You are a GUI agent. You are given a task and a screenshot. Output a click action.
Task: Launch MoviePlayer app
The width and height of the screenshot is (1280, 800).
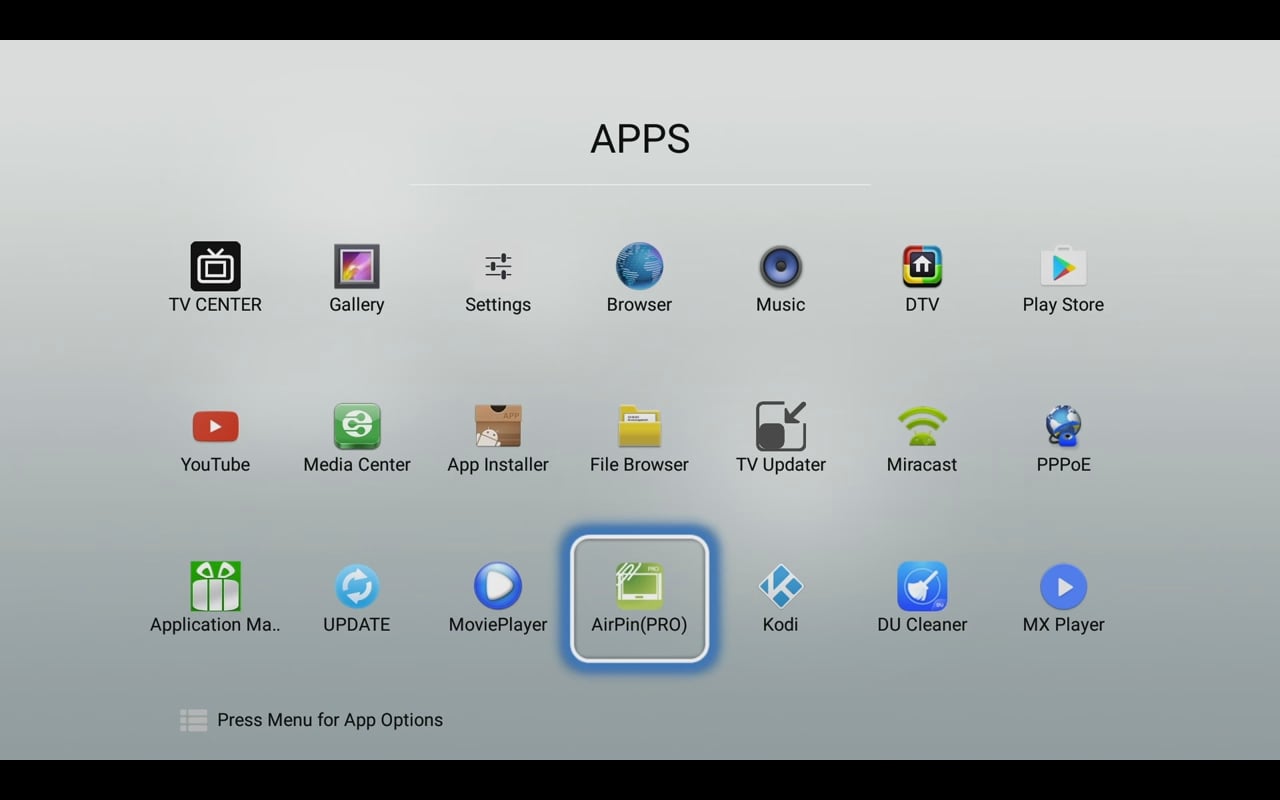(x=498, y=587)
